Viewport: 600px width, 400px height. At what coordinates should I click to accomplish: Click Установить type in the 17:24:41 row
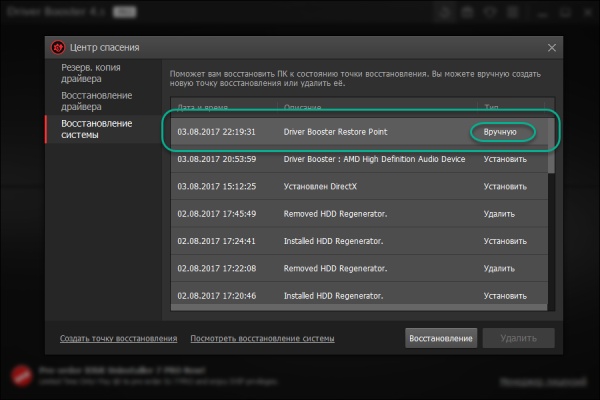pyautogui.click(x=505, y=241)
